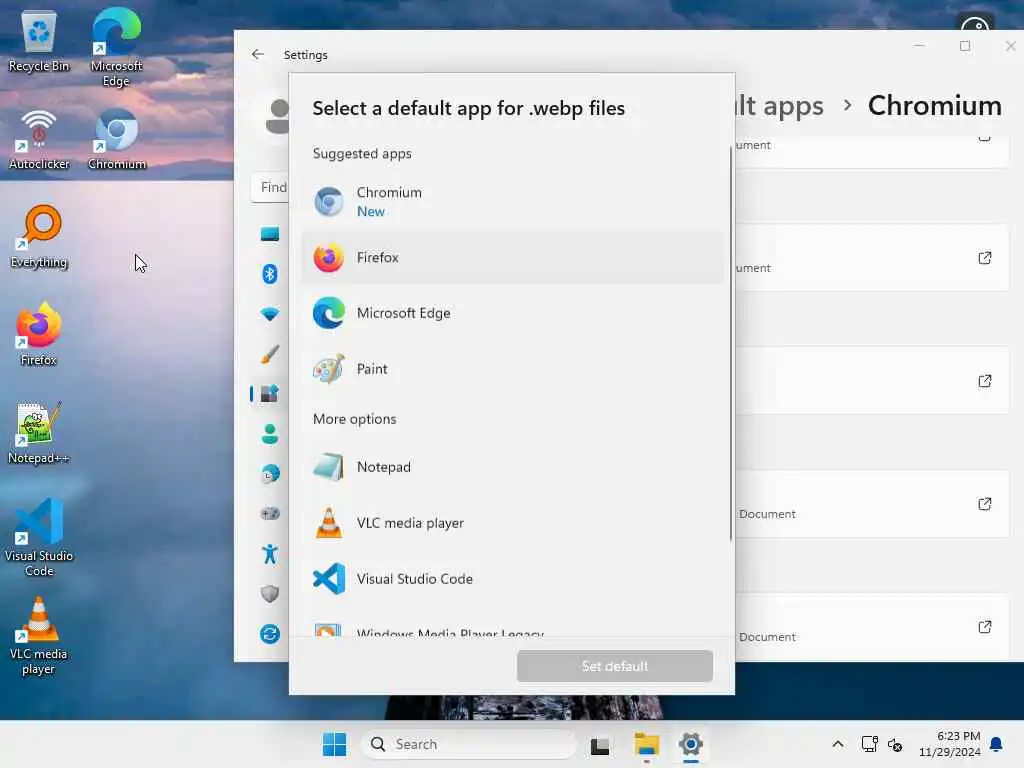Select the Visual Studio Code desktop shortcut
Screen dimensions: 1024x768
[39, 538]
